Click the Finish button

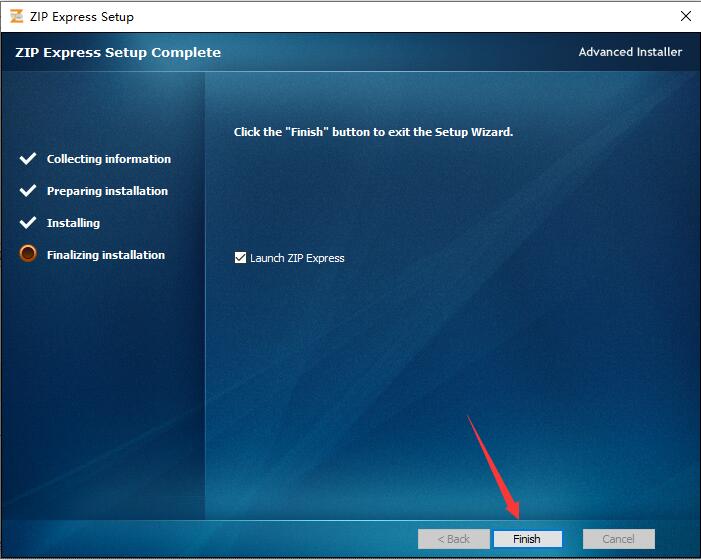528,539
